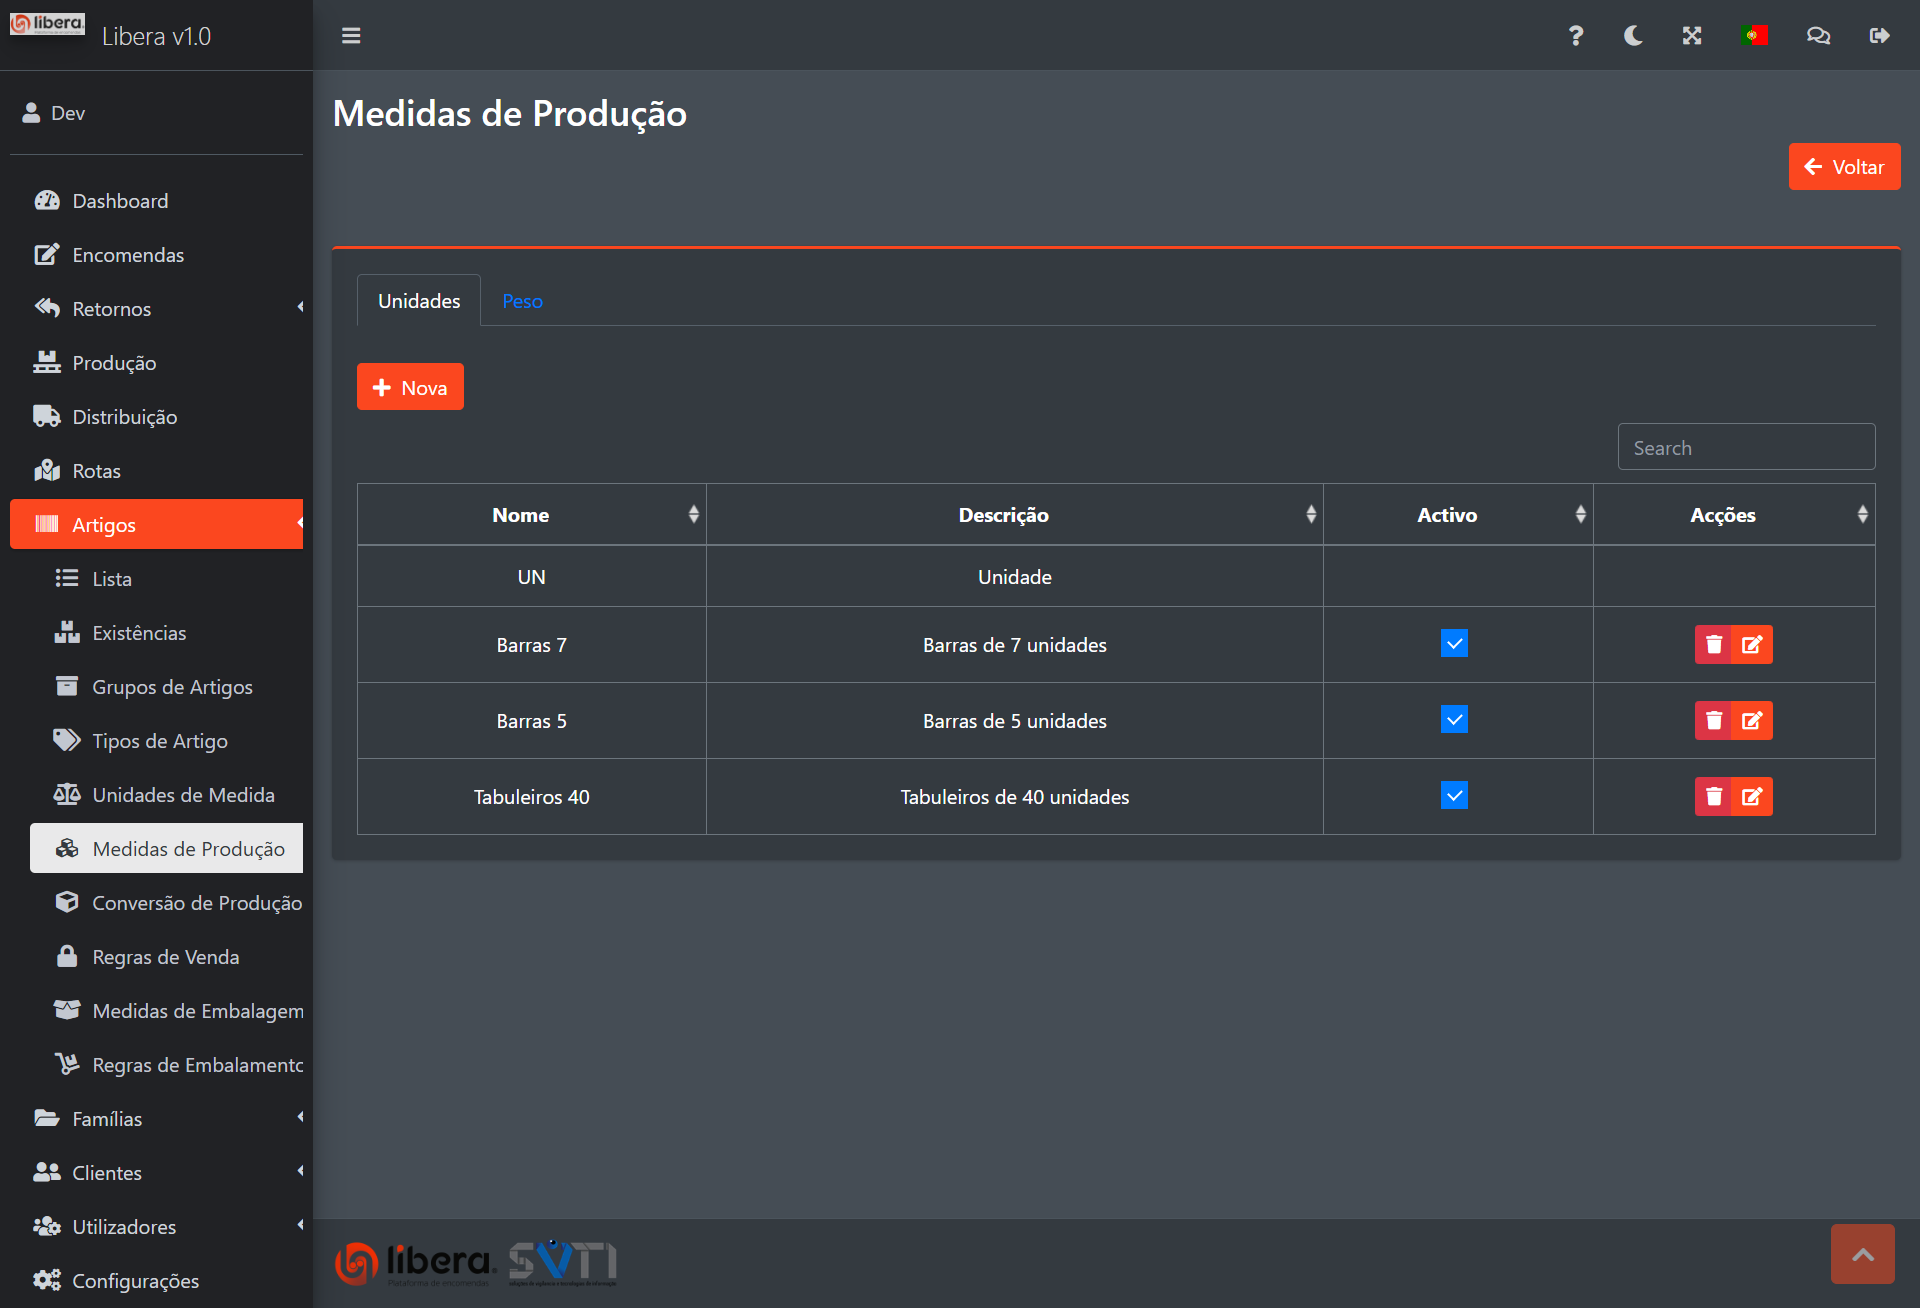The width and height of the screenshot is (1920, 1308).
Task: Enter fullscreen with the expand arrows icon
Action: 1692,36
